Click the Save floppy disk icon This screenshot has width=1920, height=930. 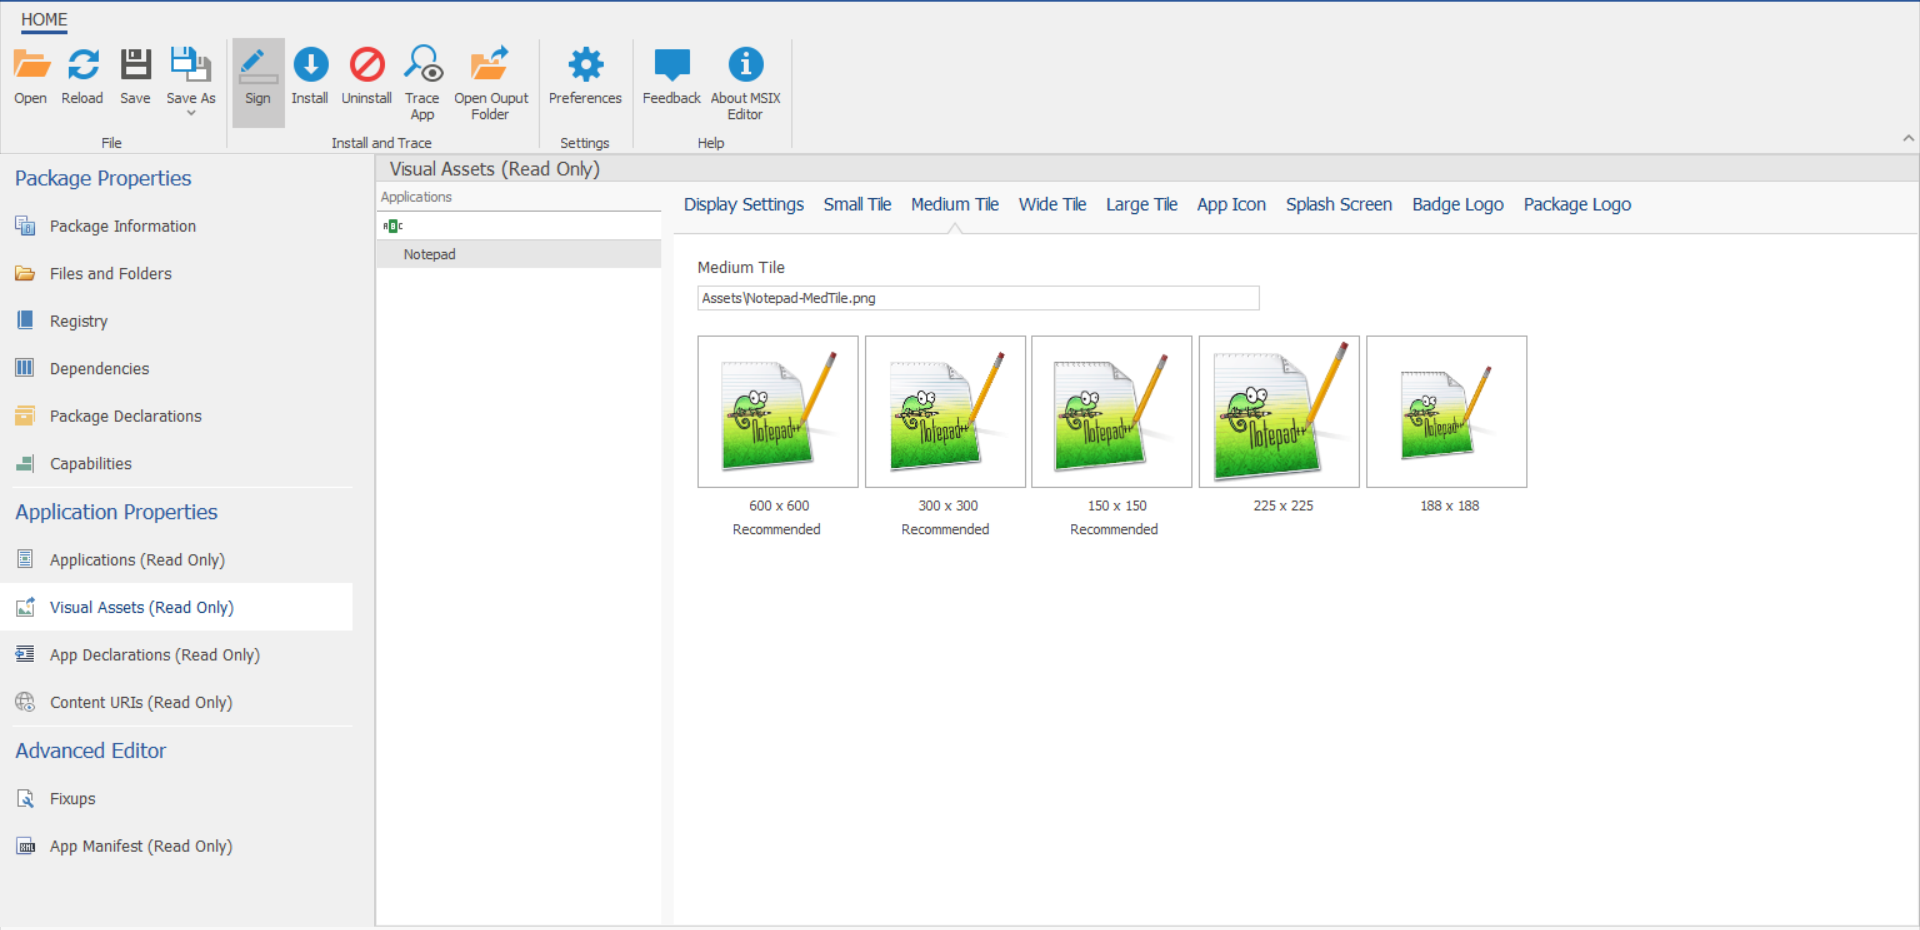pyautogui.click(x=135, y=65)
